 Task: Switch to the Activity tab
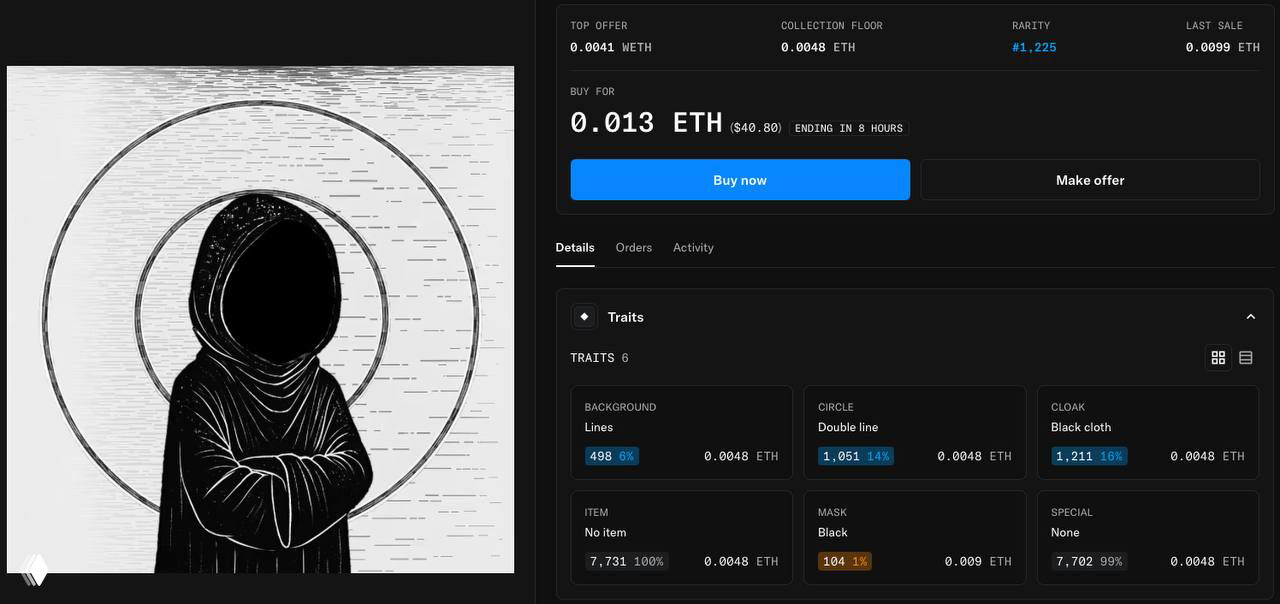coord(693,247)
